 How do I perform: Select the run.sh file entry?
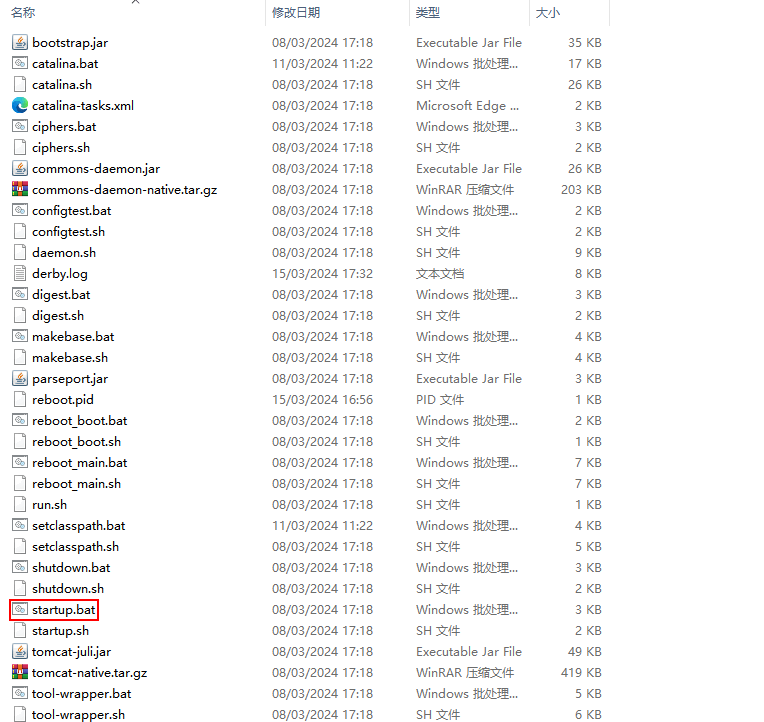click(x=49, y=504)
